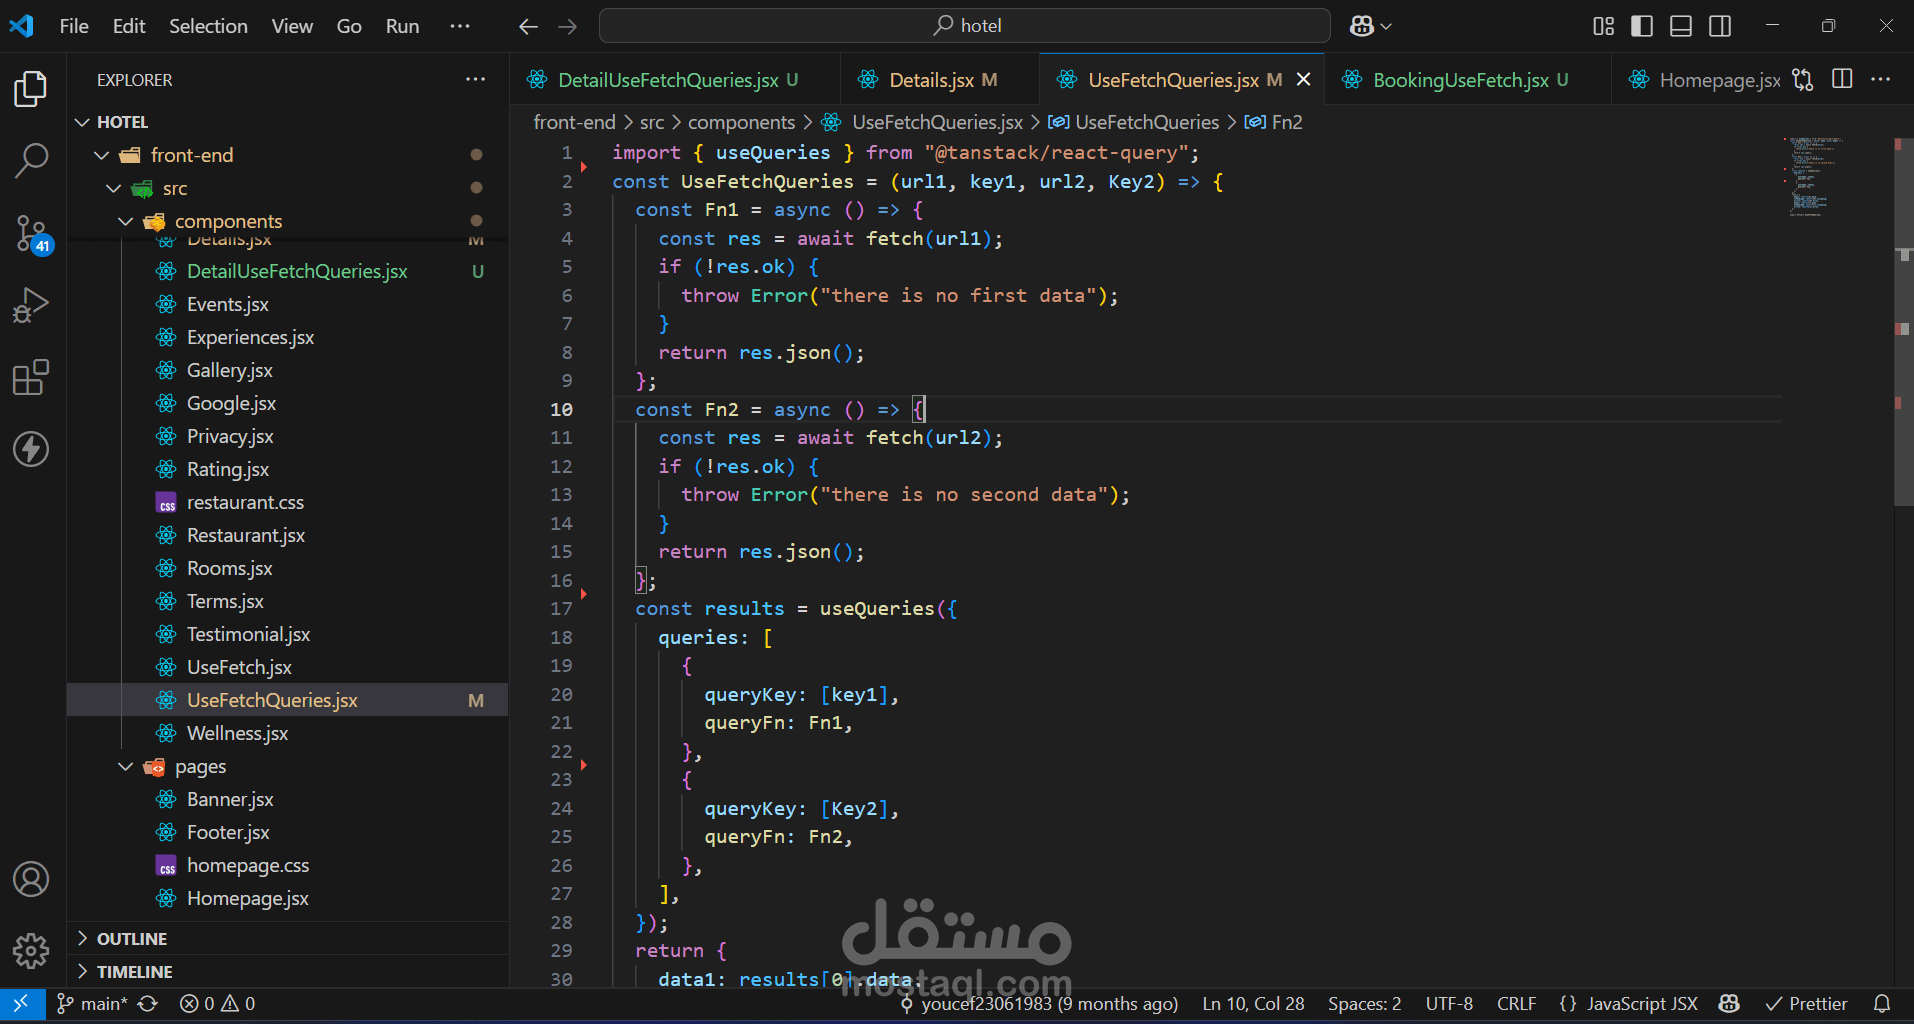The width and height of the screenshot is (1914, 1024).
Task: Synchronize changes icon in status bar
Action: click(x=148, y=1003)
